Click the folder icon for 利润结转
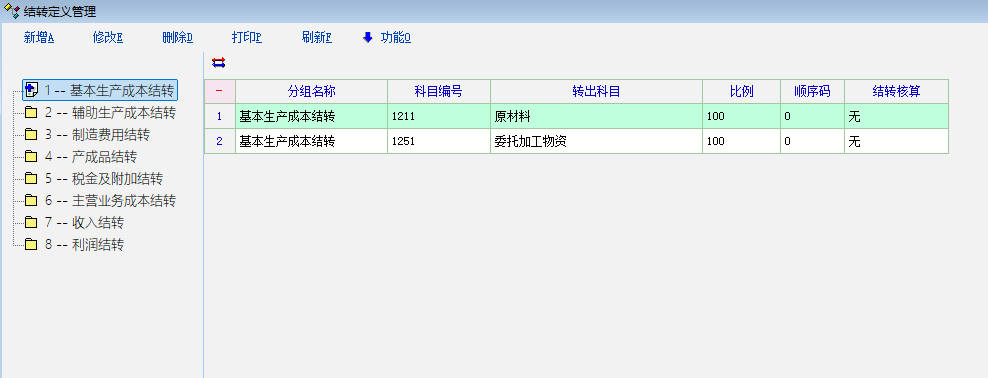Viewport: 988px width, 378px height. coord(31,244)
